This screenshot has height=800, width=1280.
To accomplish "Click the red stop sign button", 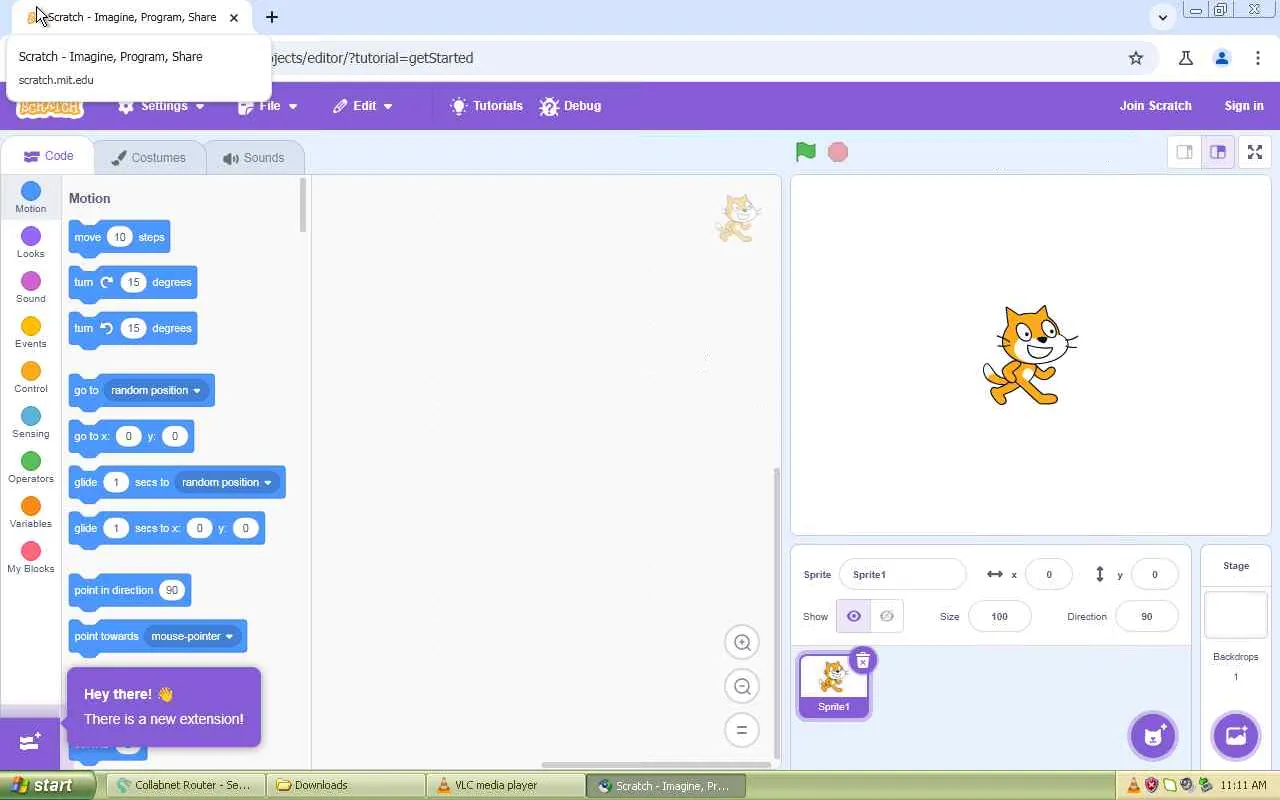I will click(838, 152).
